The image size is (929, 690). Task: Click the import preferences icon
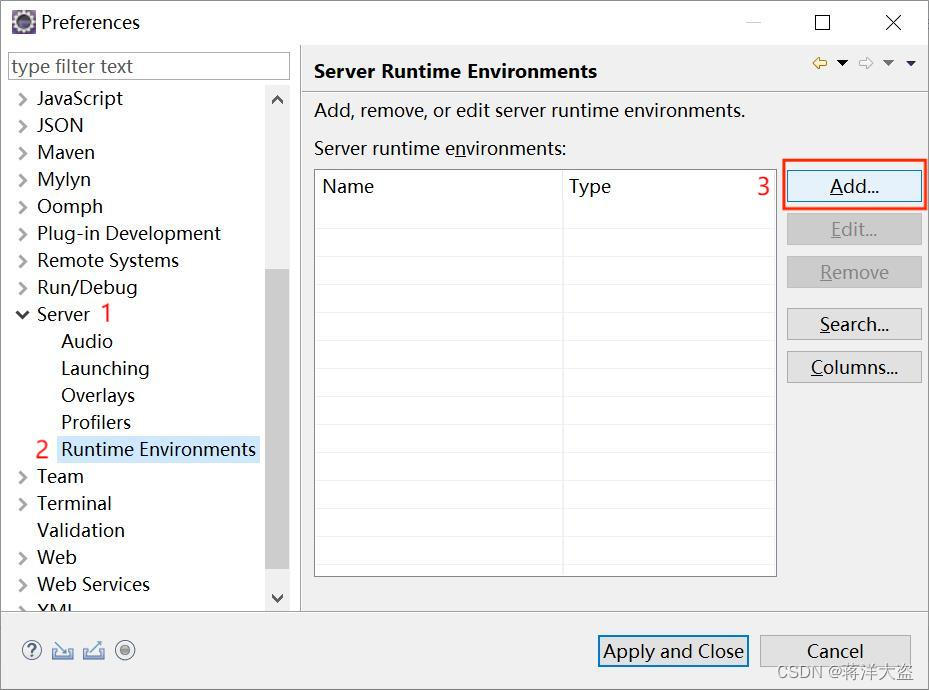click(x=63, y=650)
